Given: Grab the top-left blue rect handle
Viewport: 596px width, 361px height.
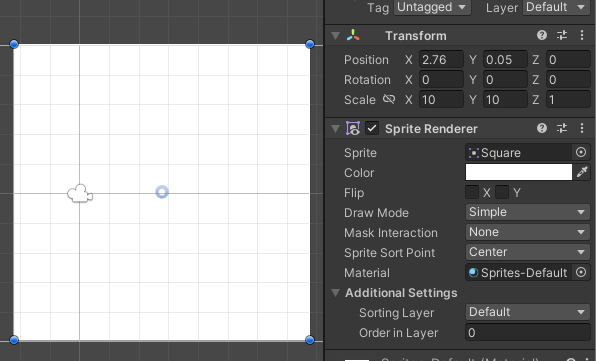Looking at the screenshot, I should coord(14,44).
